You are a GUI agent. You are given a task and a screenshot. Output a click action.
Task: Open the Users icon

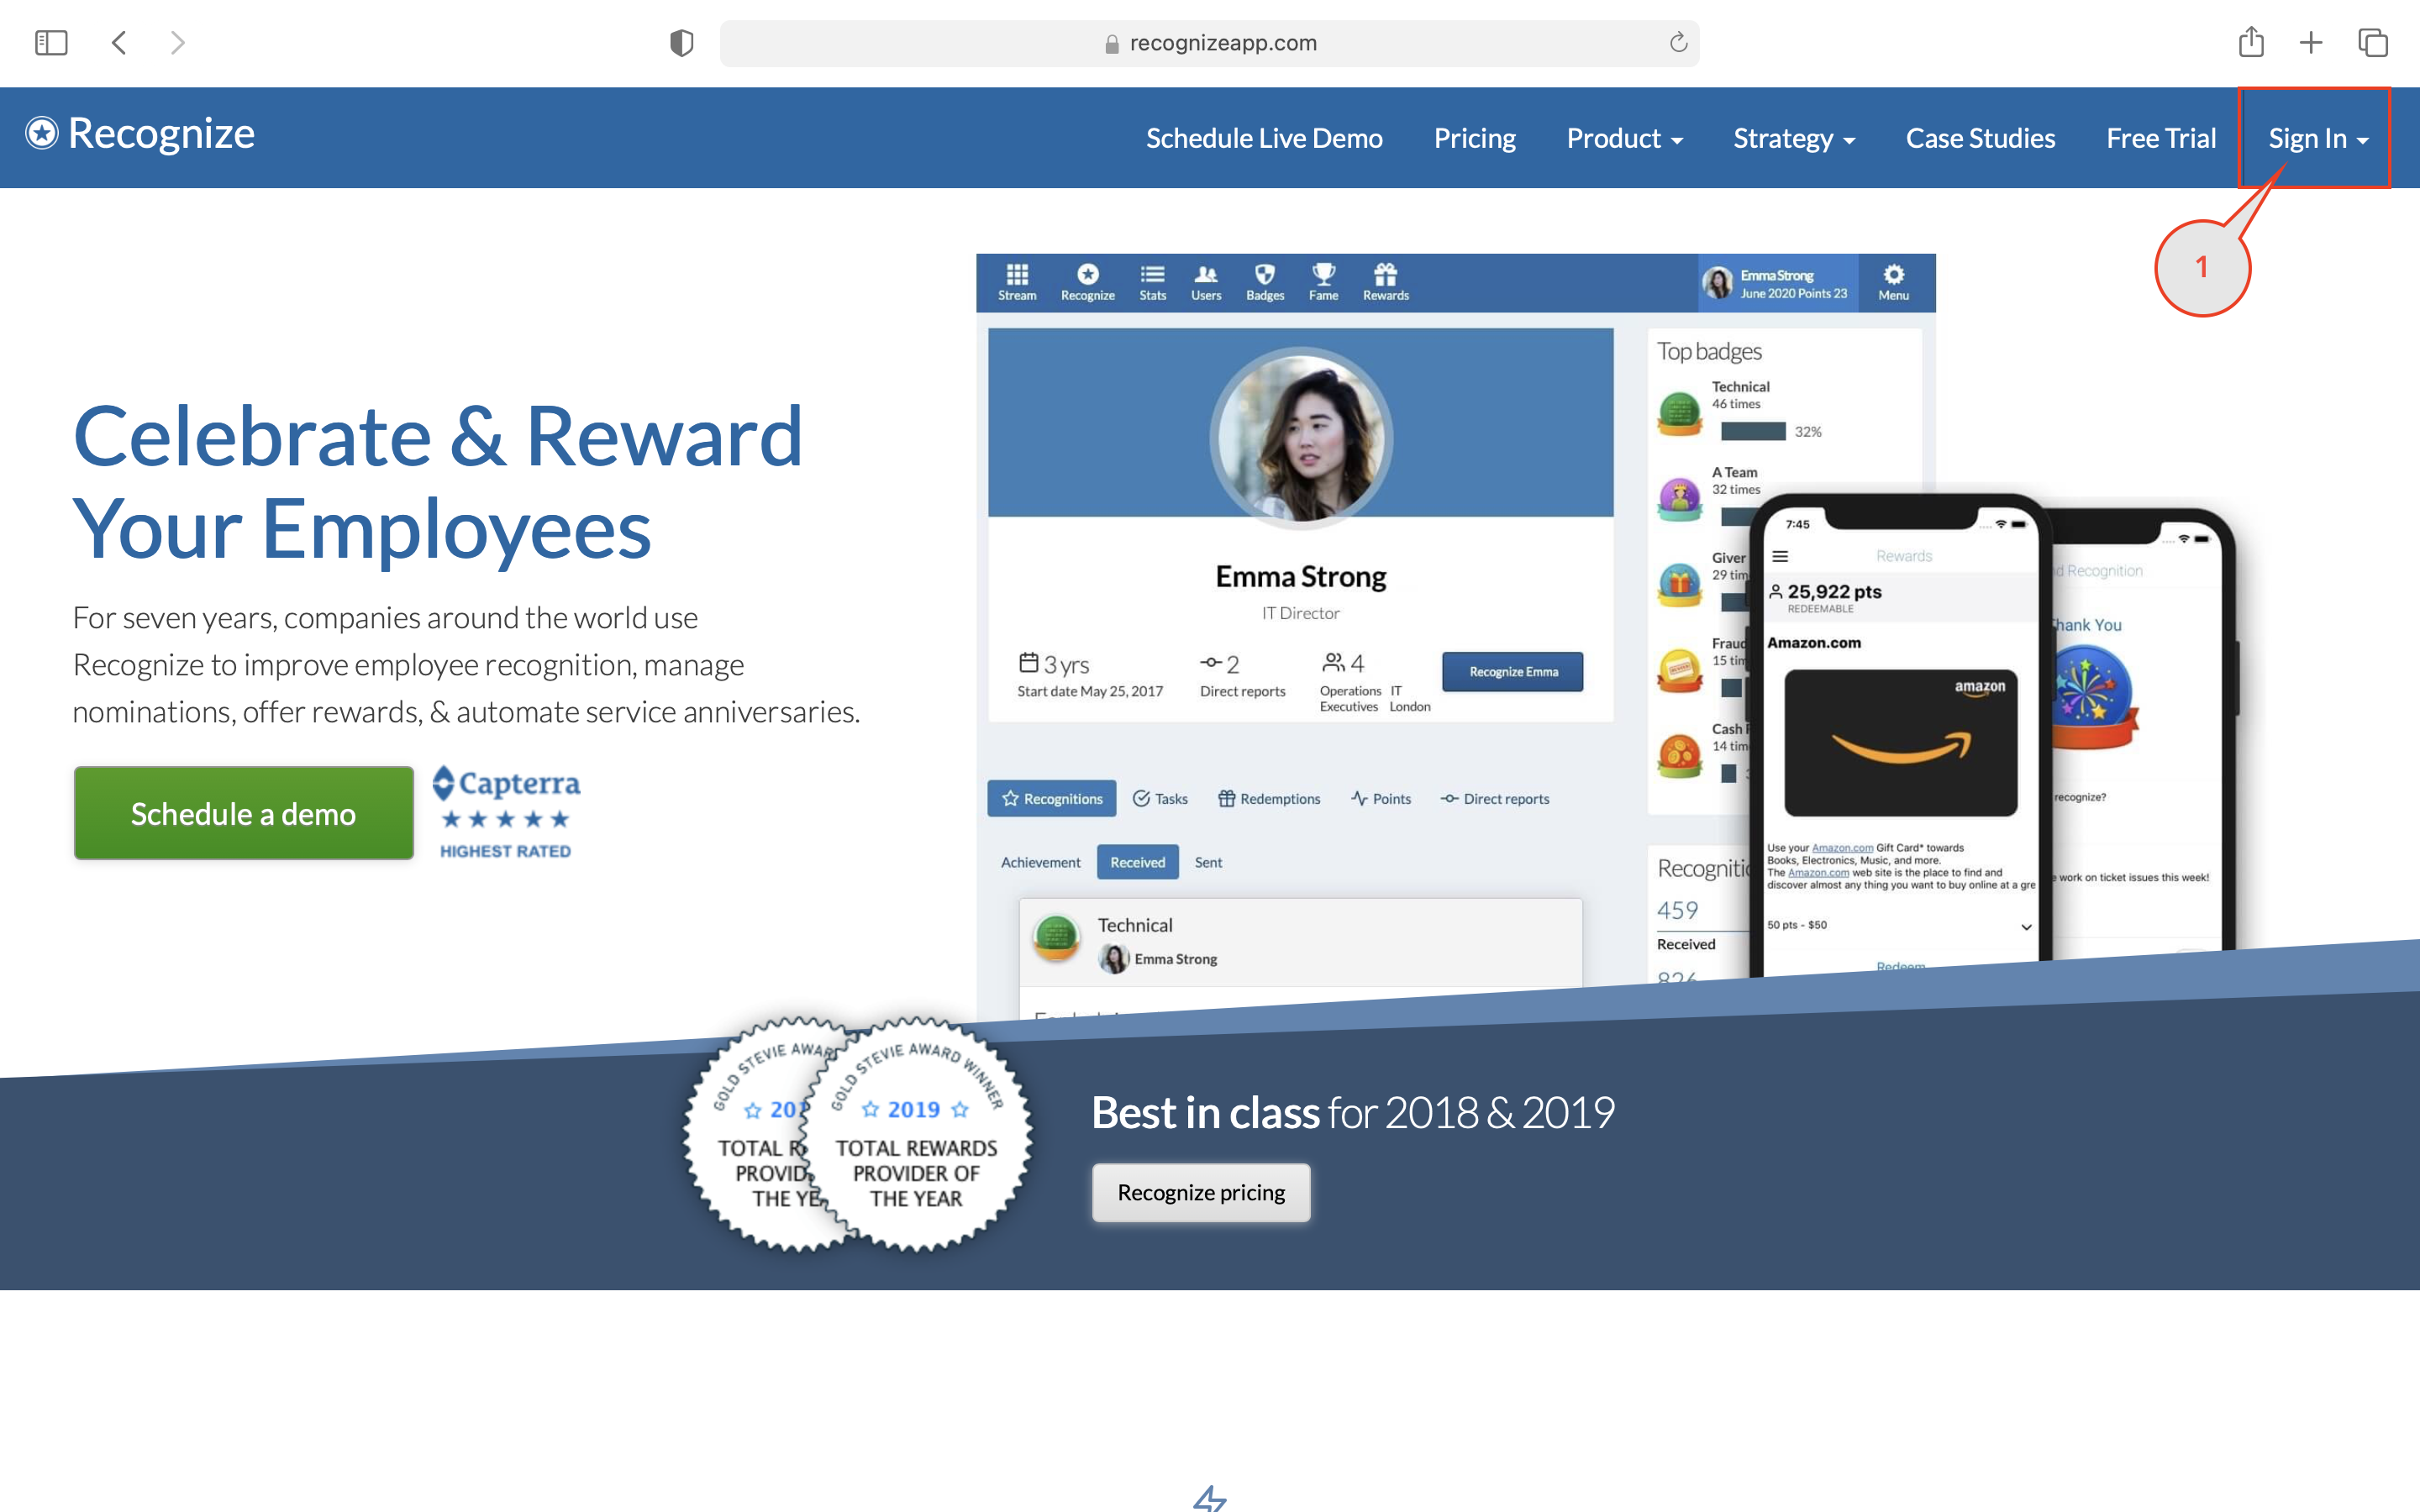[1206, 282]
